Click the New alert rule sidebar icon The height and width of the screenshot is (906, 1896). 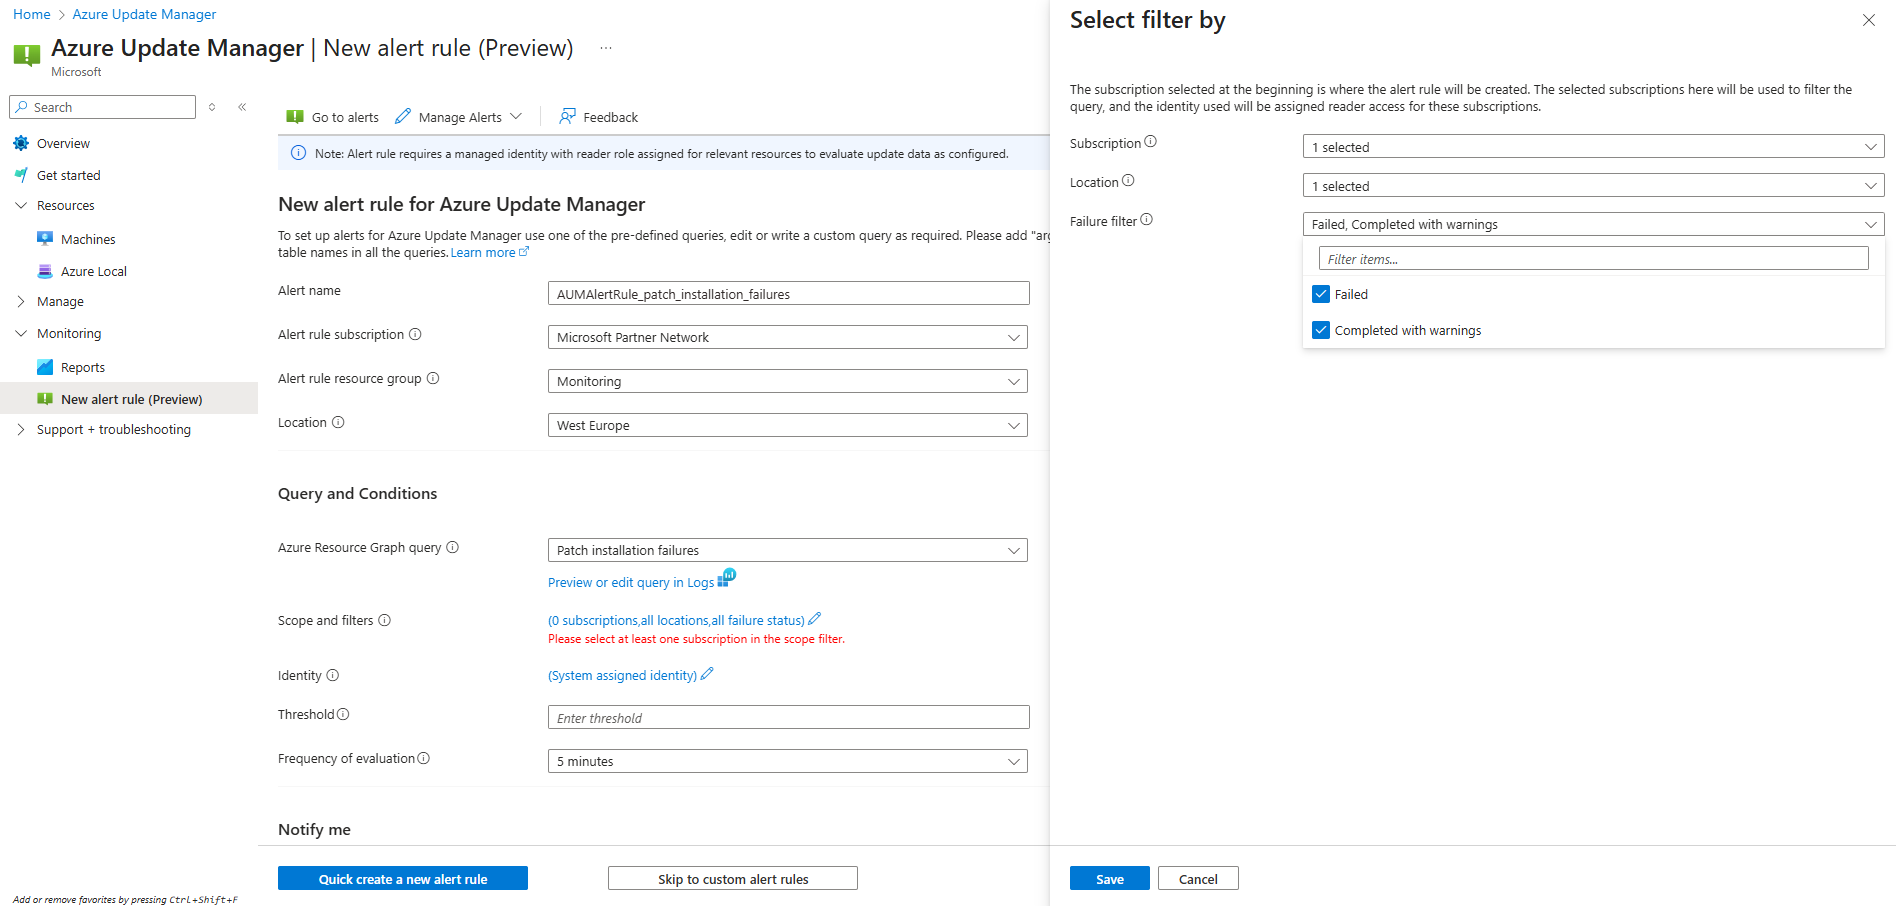[x=45, y=399]
